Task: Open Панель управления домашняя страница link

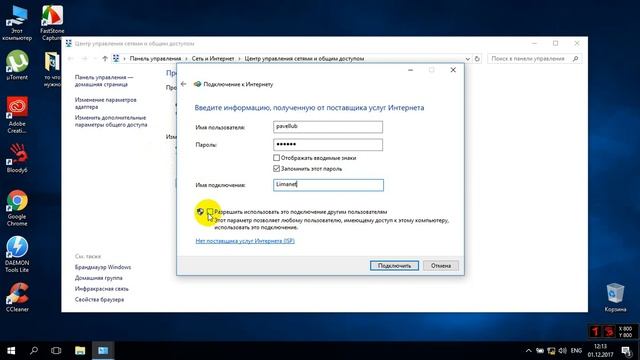Action: [104, 81]
